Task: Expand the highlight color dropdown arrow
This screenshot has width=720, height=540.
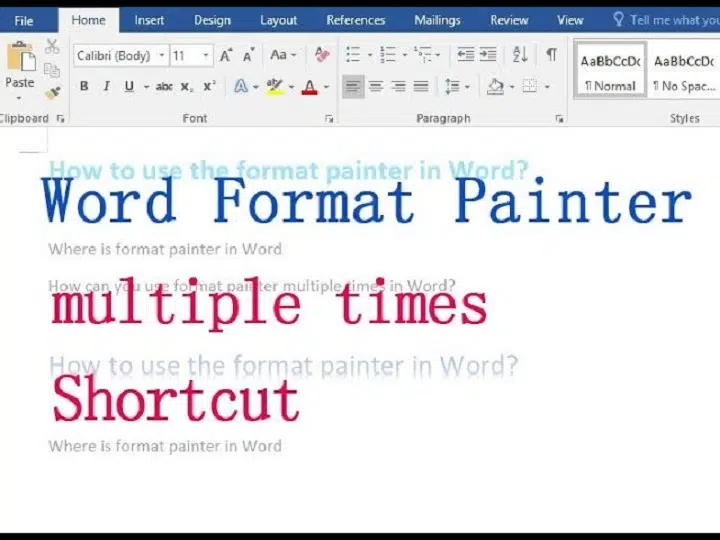Action: pyautogui.click(x=291, y=87)
